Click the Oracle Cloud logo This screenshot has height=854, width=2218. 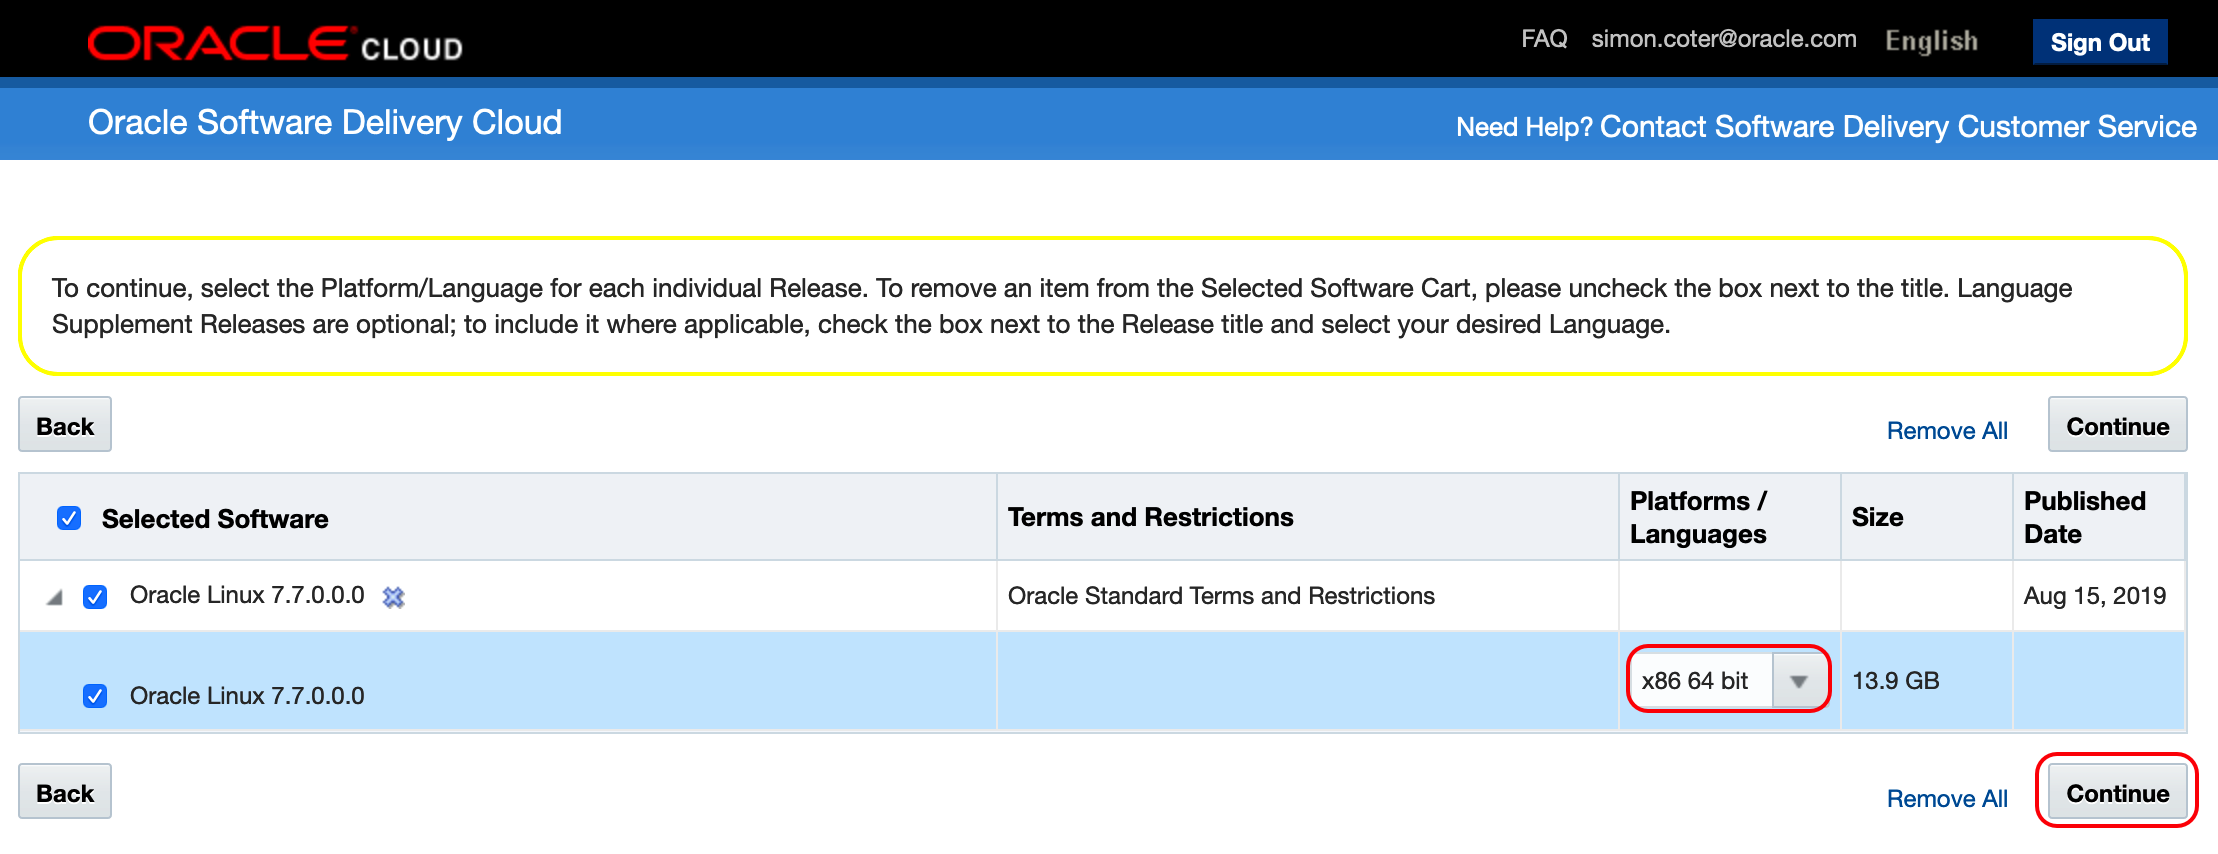[x=274, y=44]
